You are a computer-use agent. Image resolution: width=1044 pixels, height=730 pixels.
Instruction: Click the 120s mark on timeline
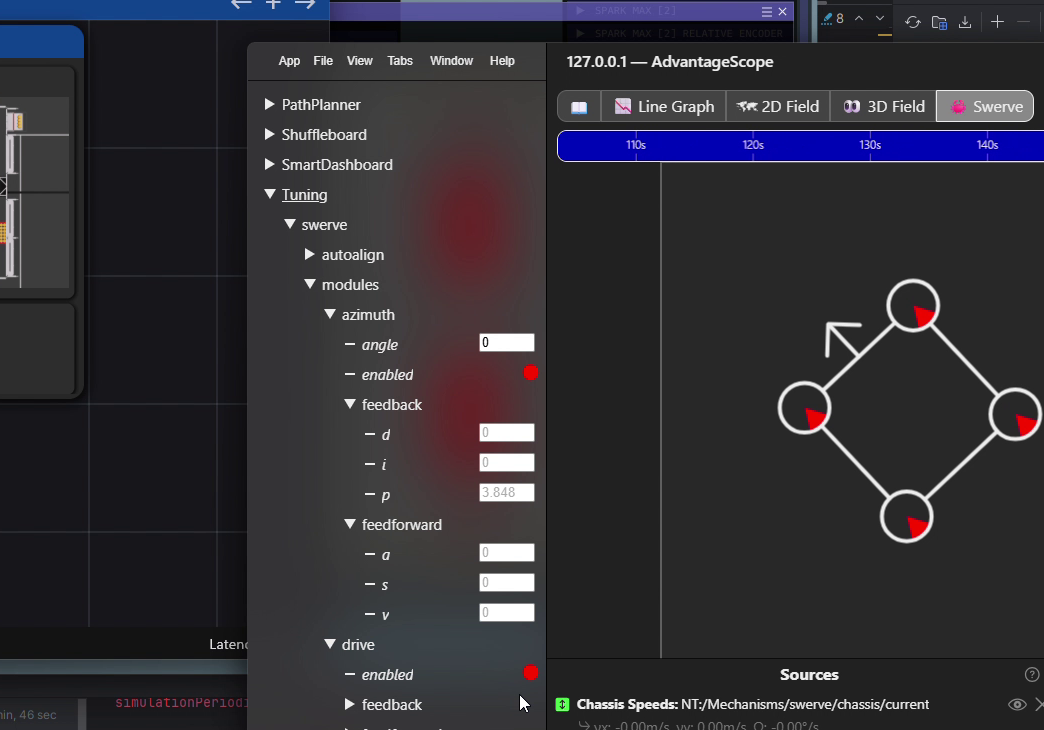tap(753, 145)
